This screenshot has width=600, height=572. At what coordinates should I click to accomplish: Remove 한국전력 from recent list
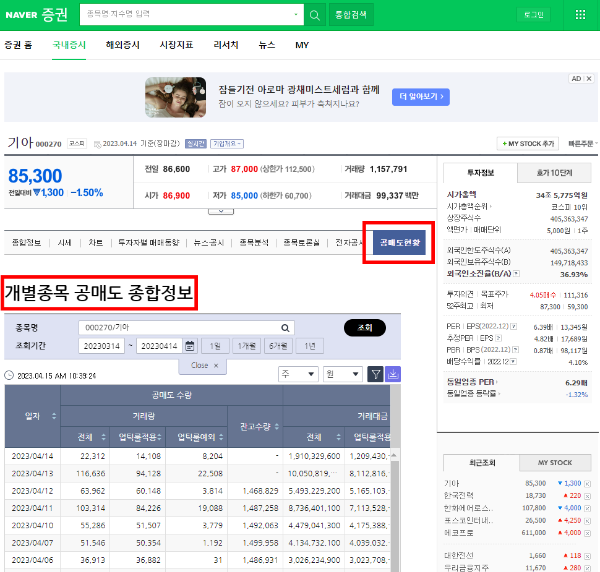[x=587, y=496]
